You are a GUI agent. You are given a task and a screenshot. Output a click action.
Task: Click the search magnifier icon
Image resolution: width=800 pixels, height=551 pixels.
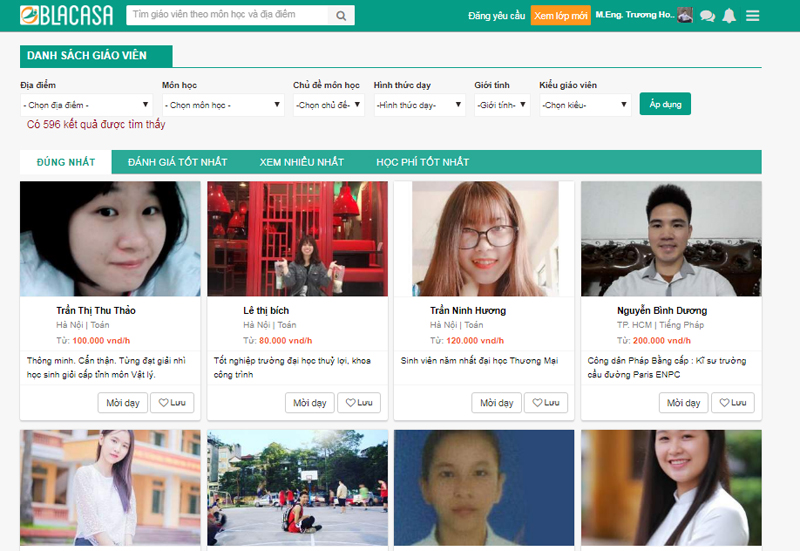click(341, 16)
